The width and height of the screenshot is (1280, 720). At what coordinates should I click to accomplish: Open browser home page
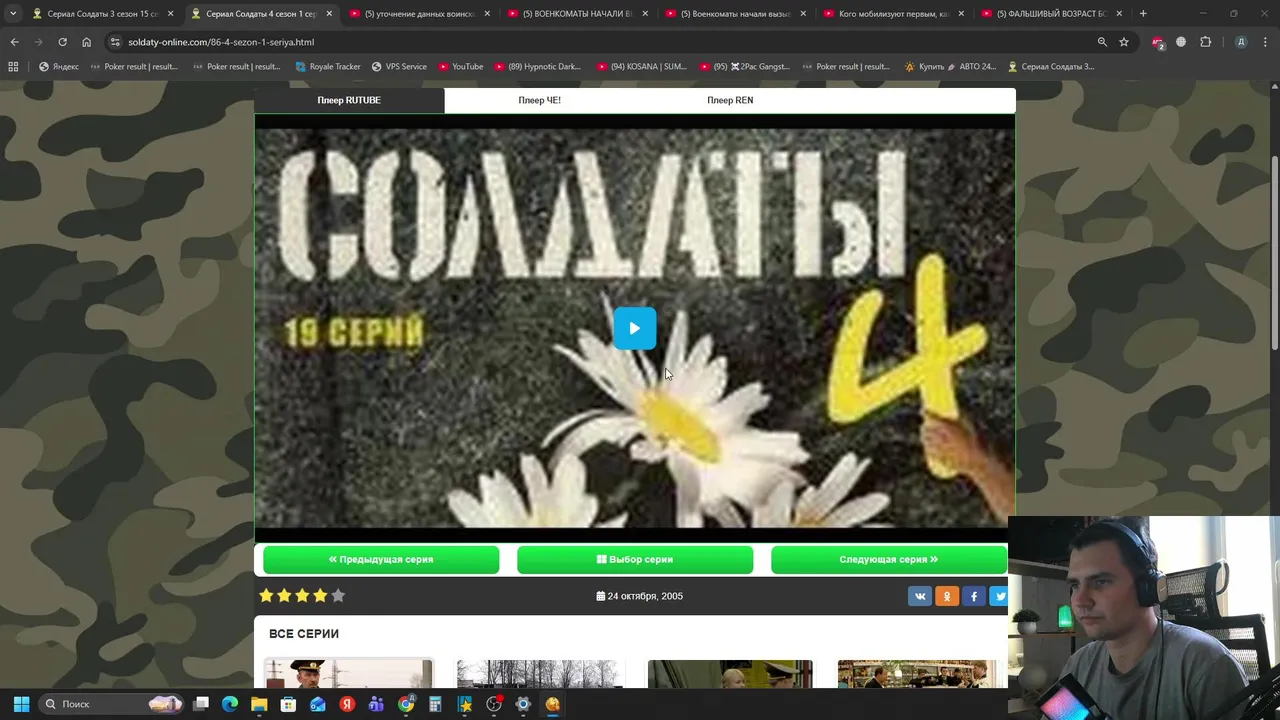point(86,42)
